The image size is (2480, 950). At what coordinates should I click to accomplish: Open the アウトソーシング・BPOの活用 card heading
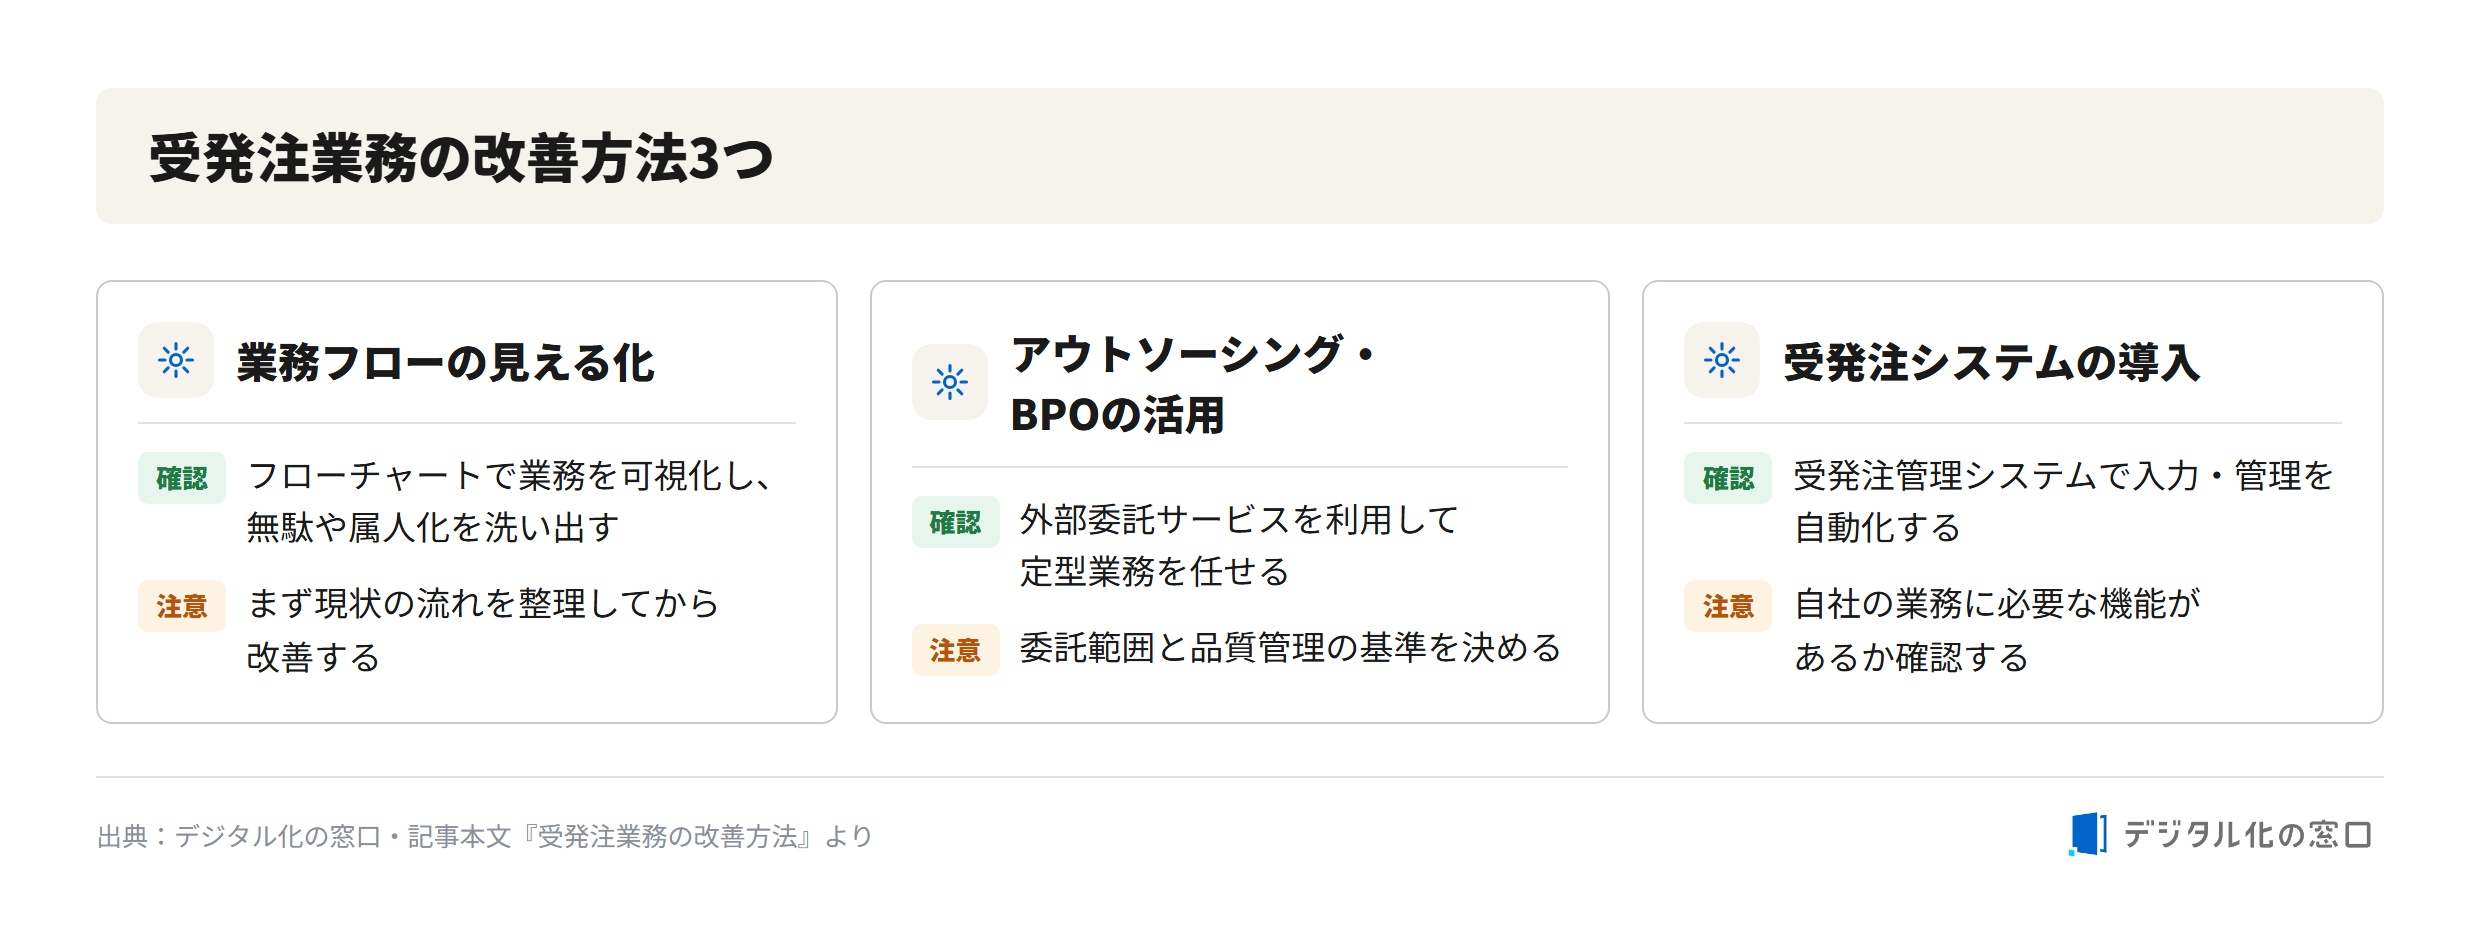coord(1194,384)
